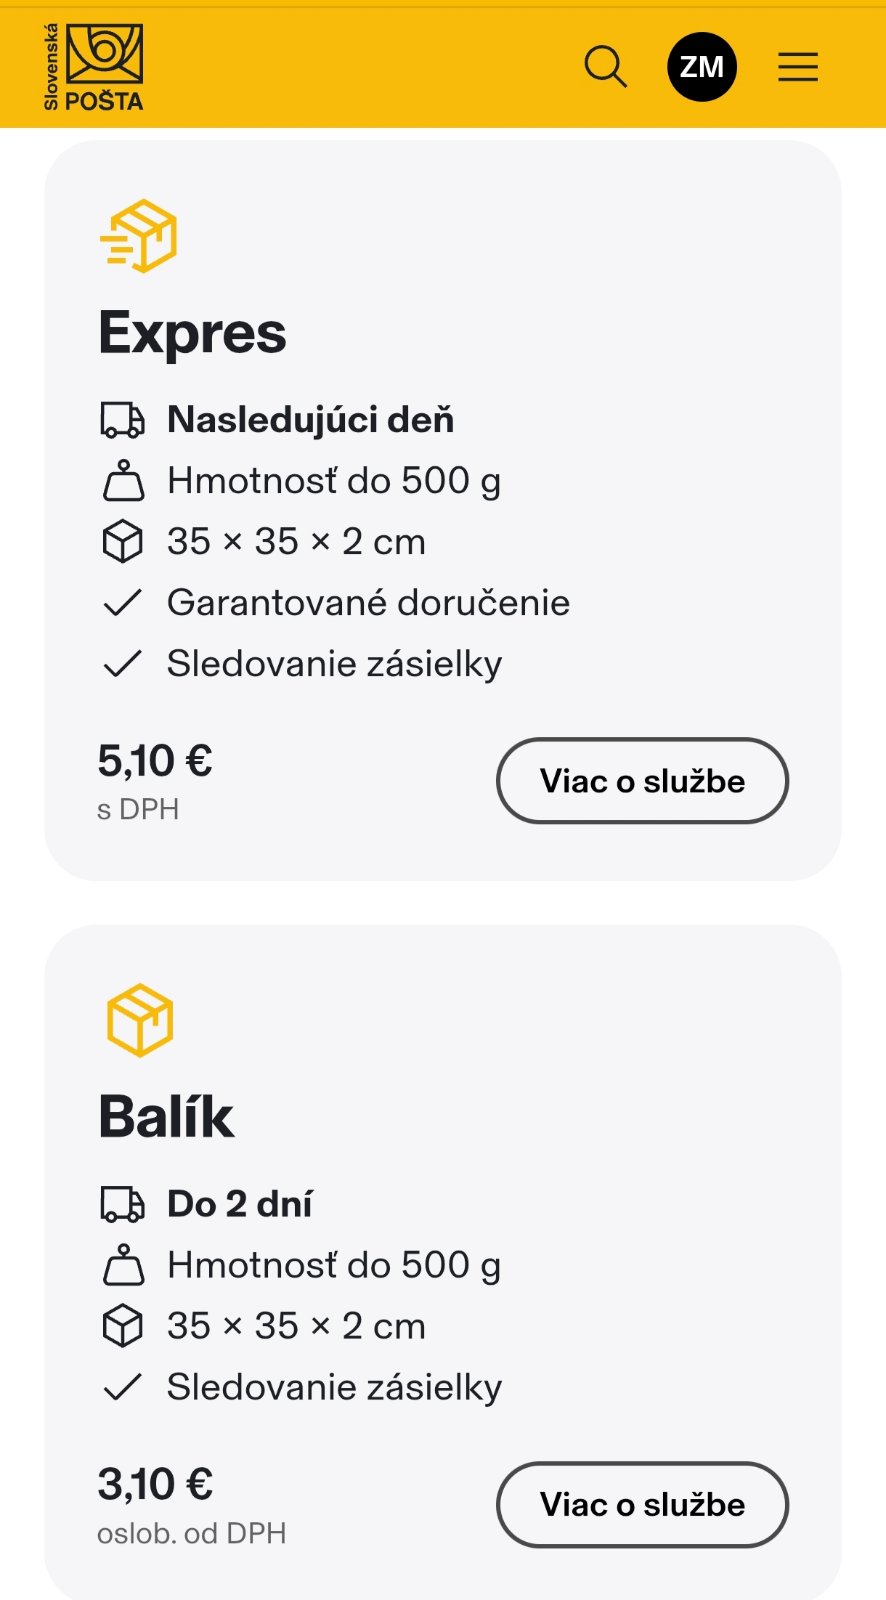Click Viac o službe for Balík
886x1600 pixels.
tap(642, 1505)
